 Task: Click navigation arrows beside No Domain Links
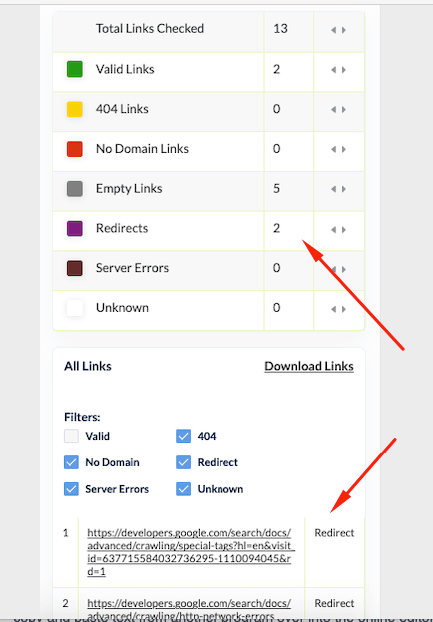(338, 149)
